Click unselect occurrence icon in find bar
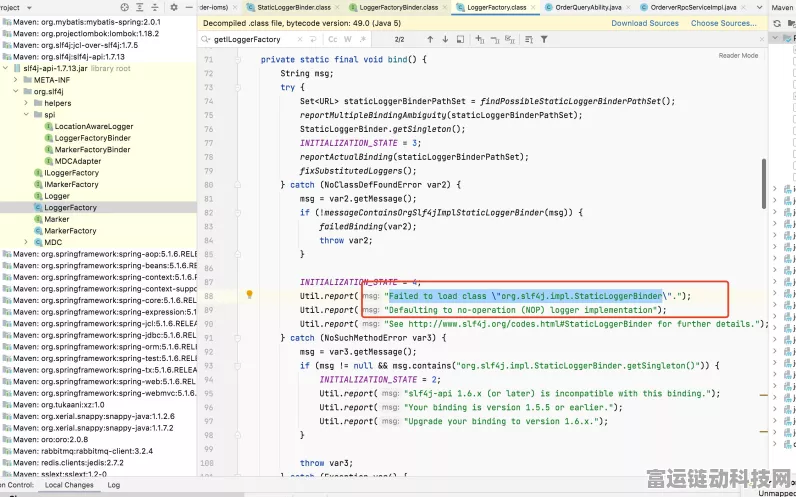This screenshot has width=796, height=497. [494, 40]
